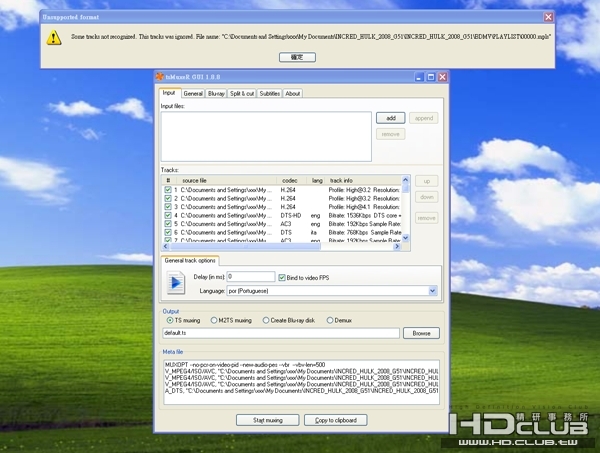The image size is (600, 453).
Task: Open the About tab
Action: [293, 93]
